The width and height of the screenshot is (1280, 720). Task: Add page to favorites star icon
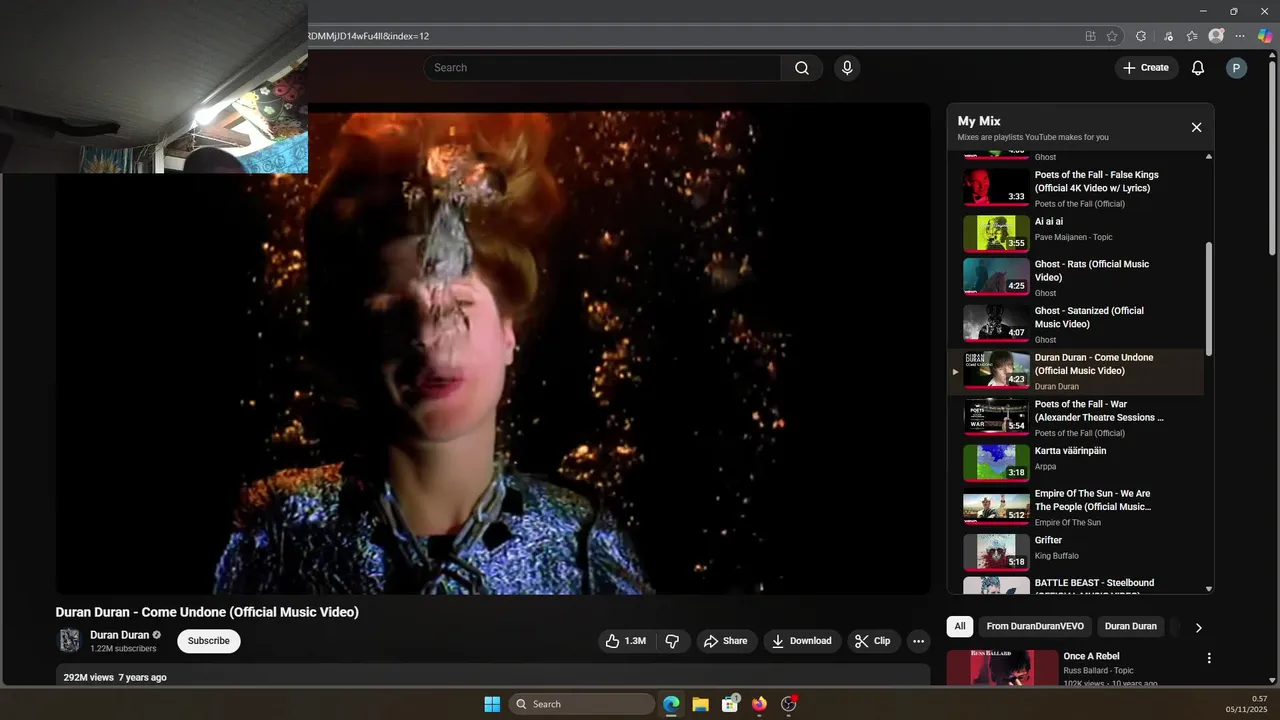[1112, 36]
